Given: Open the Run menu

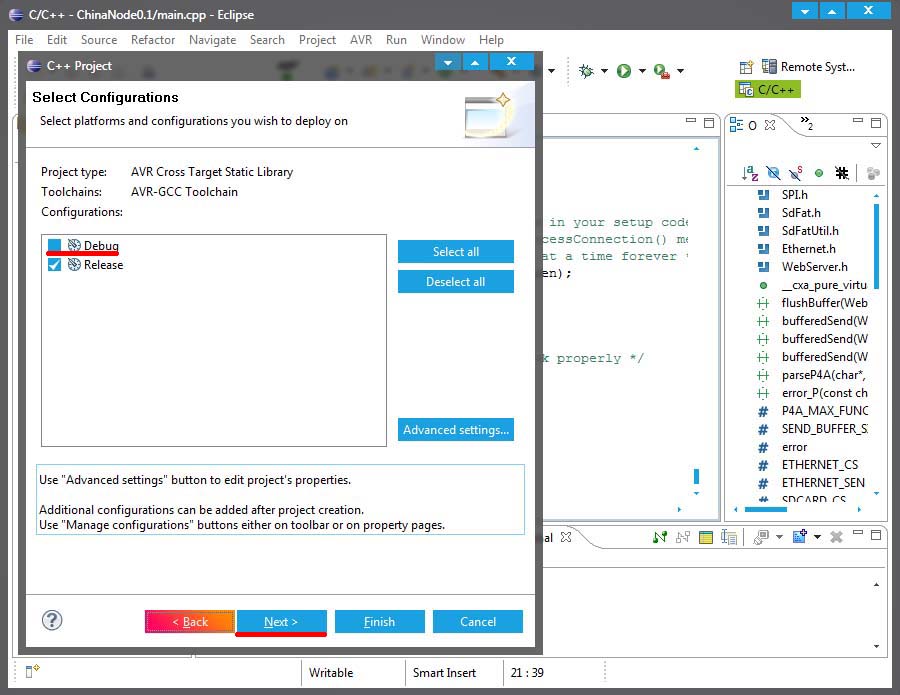Looking at the screenshot, I should 396,40.
